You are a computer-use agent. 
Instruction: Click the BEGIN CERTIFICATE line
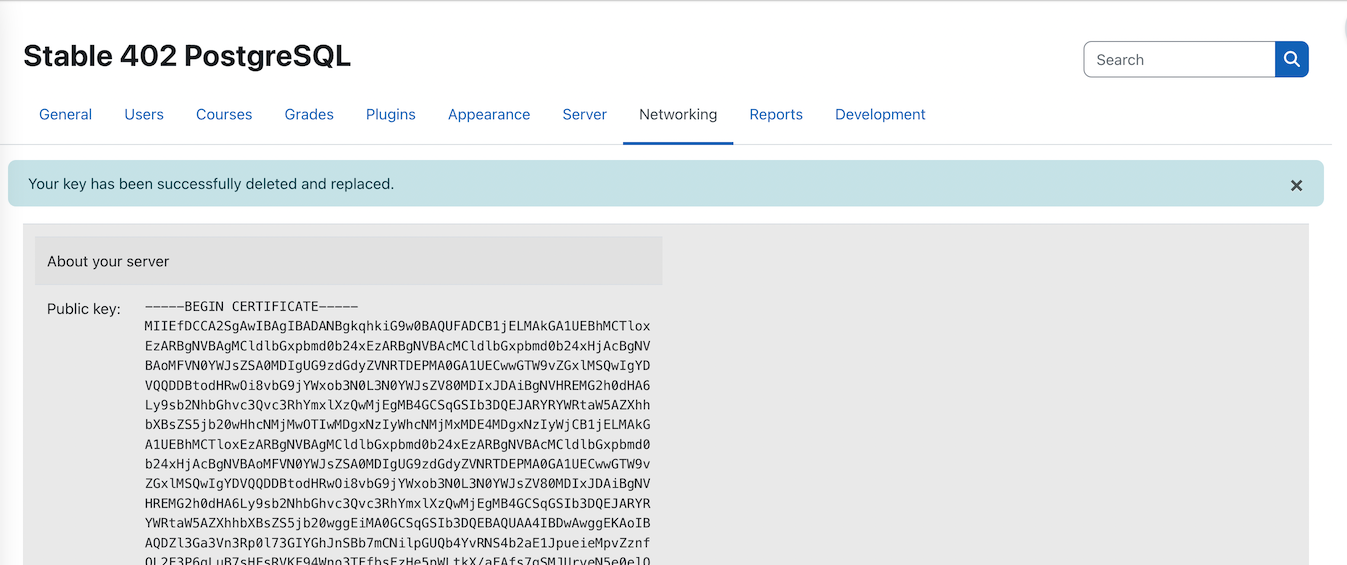[x=251, y=307]
